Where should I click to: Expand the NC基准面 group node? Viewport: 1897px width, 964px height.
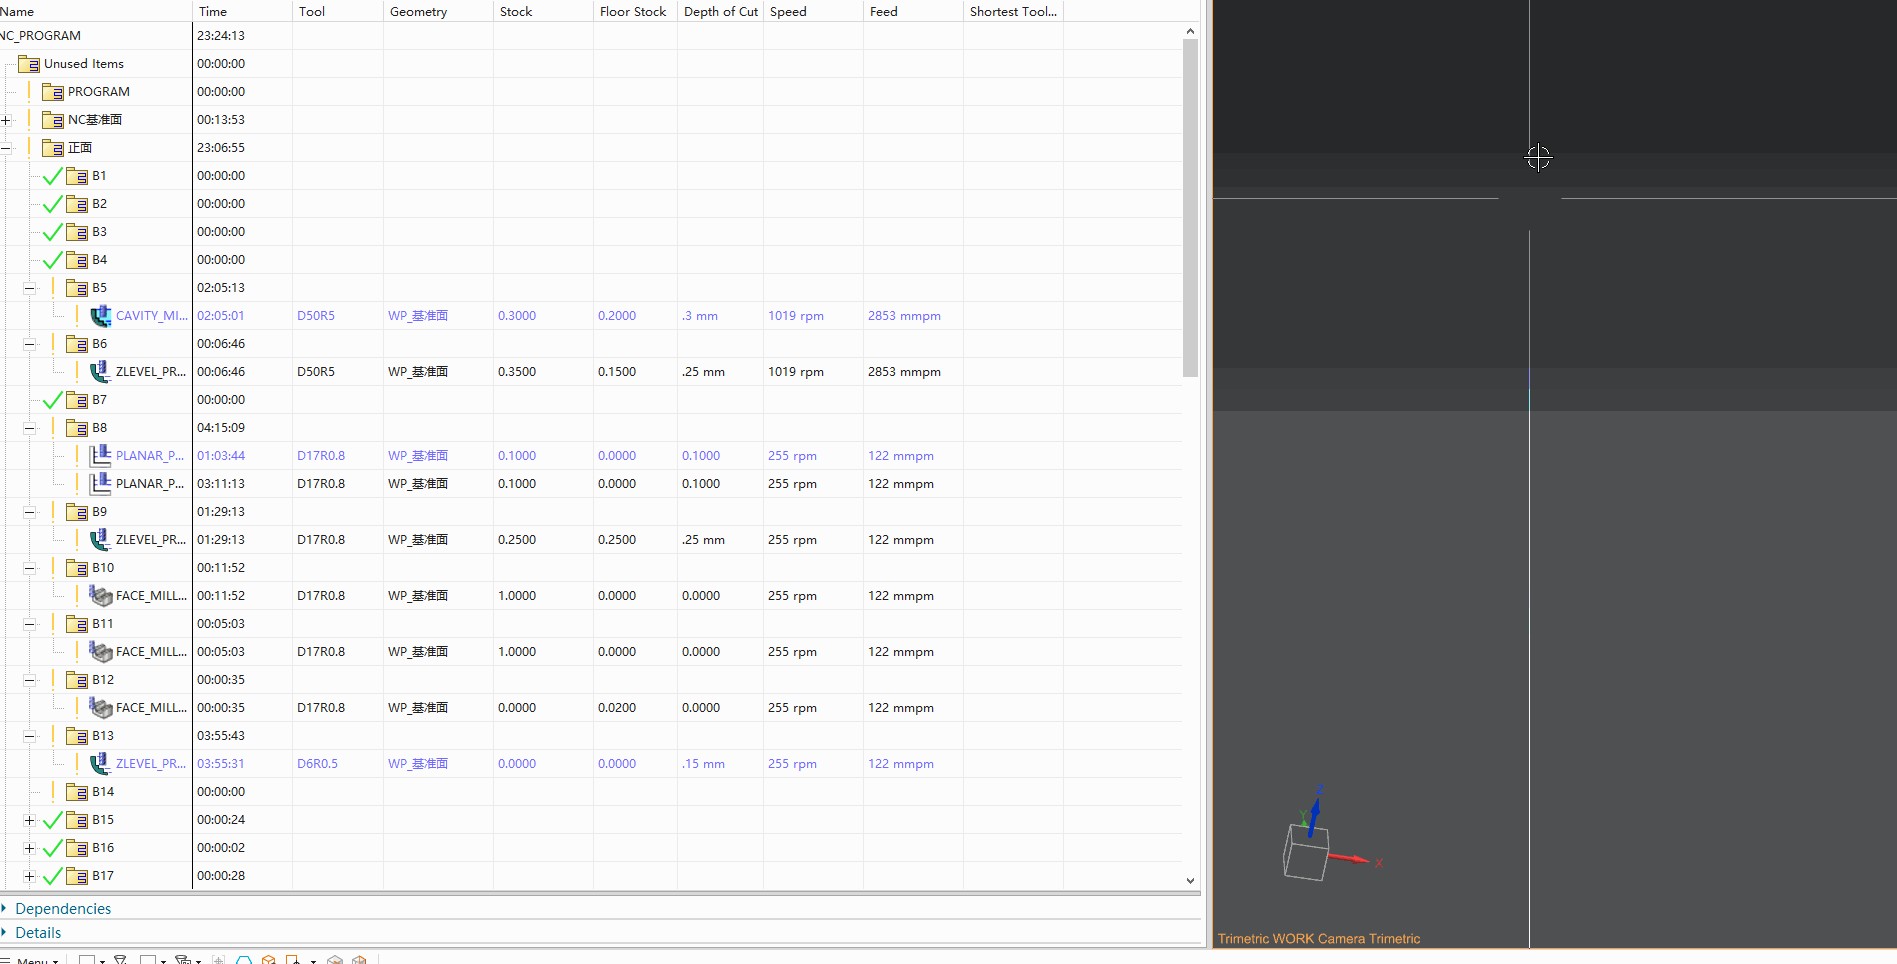coord(5,120)
